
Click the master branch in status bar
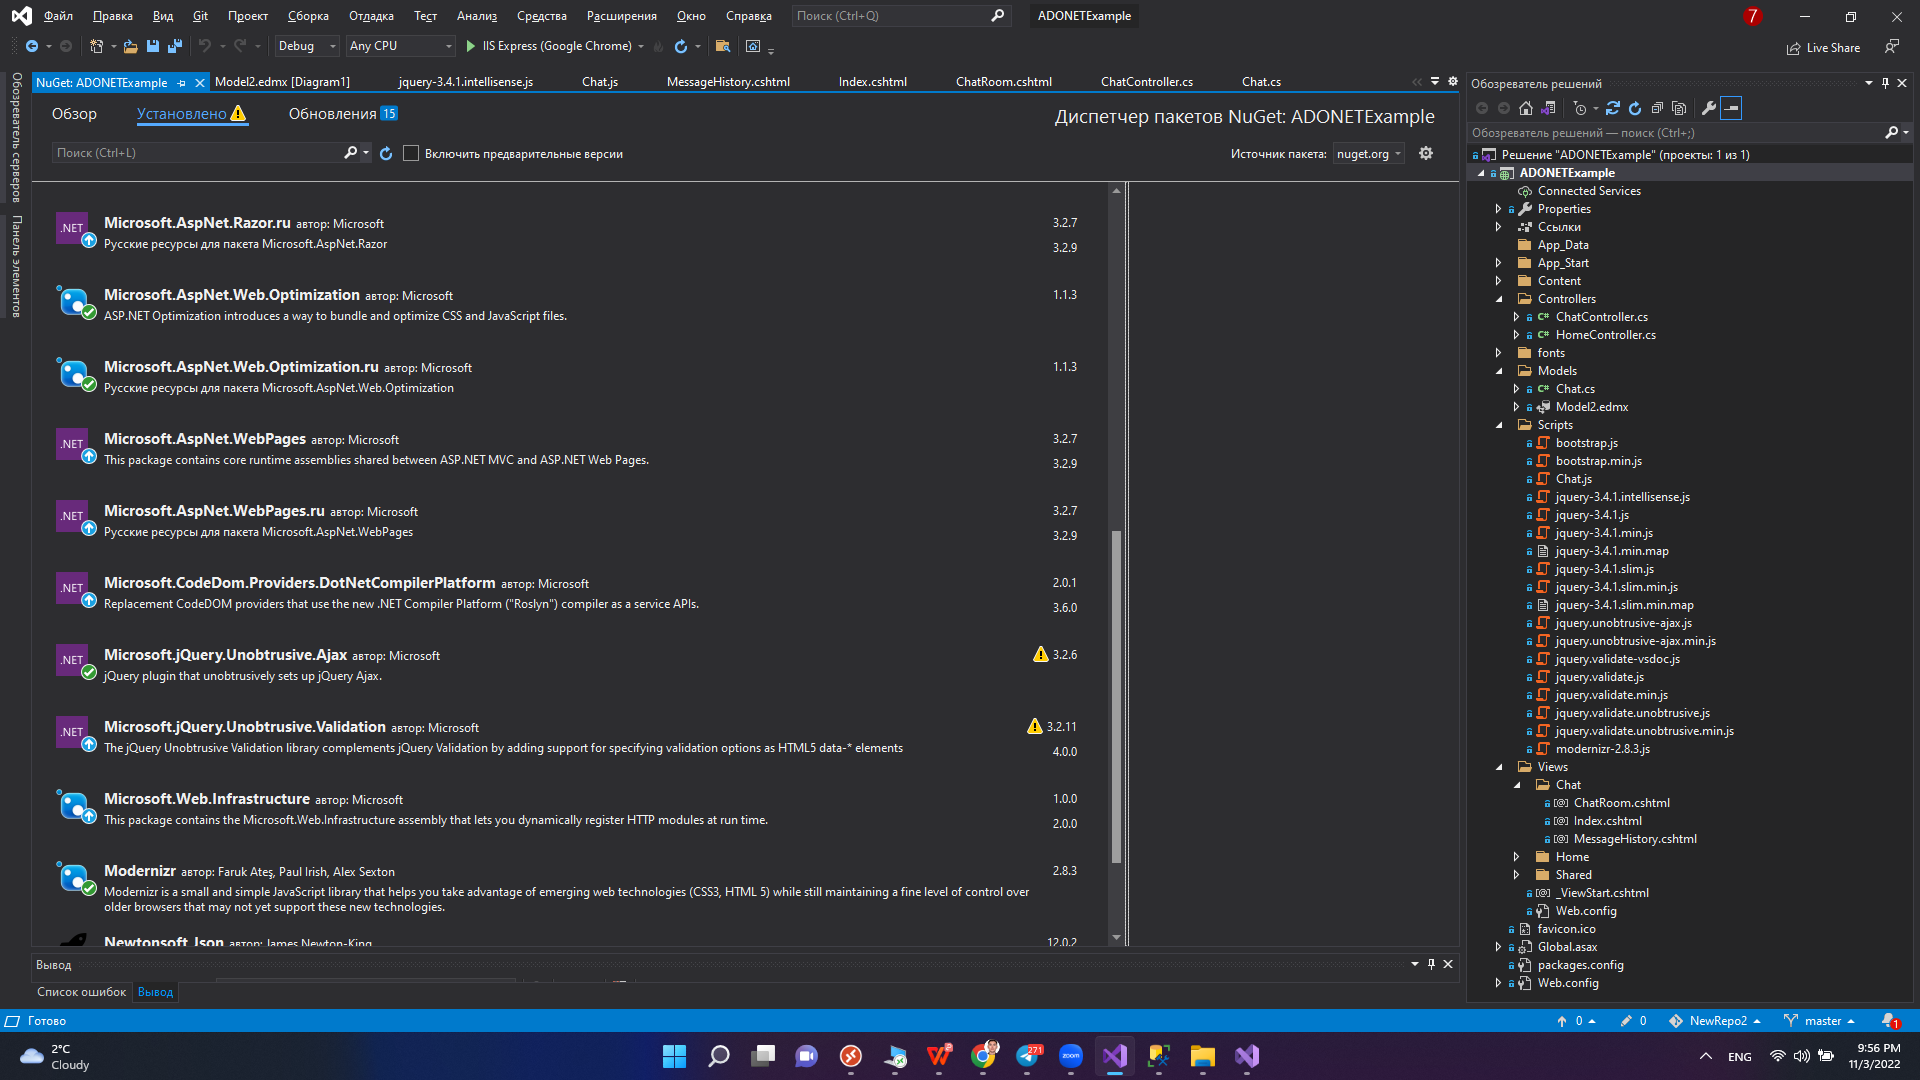click(1820, 1021)
